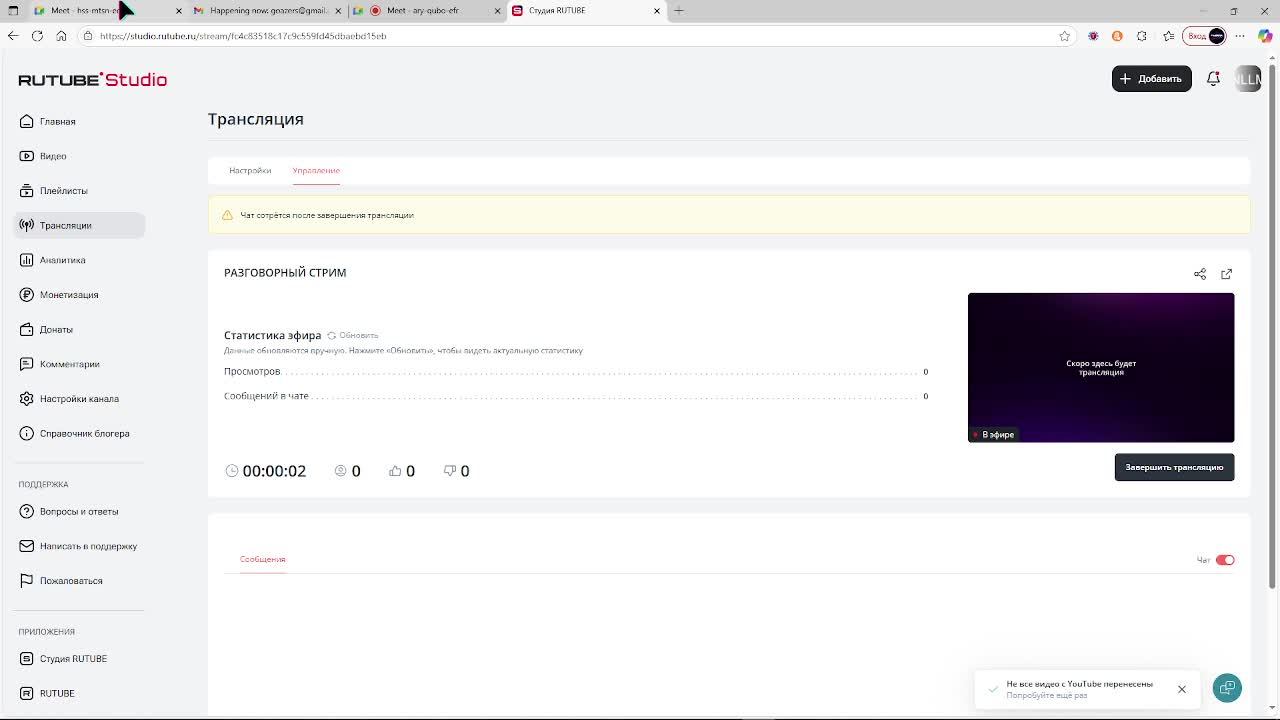Open Настройки канала

point(69,398)
